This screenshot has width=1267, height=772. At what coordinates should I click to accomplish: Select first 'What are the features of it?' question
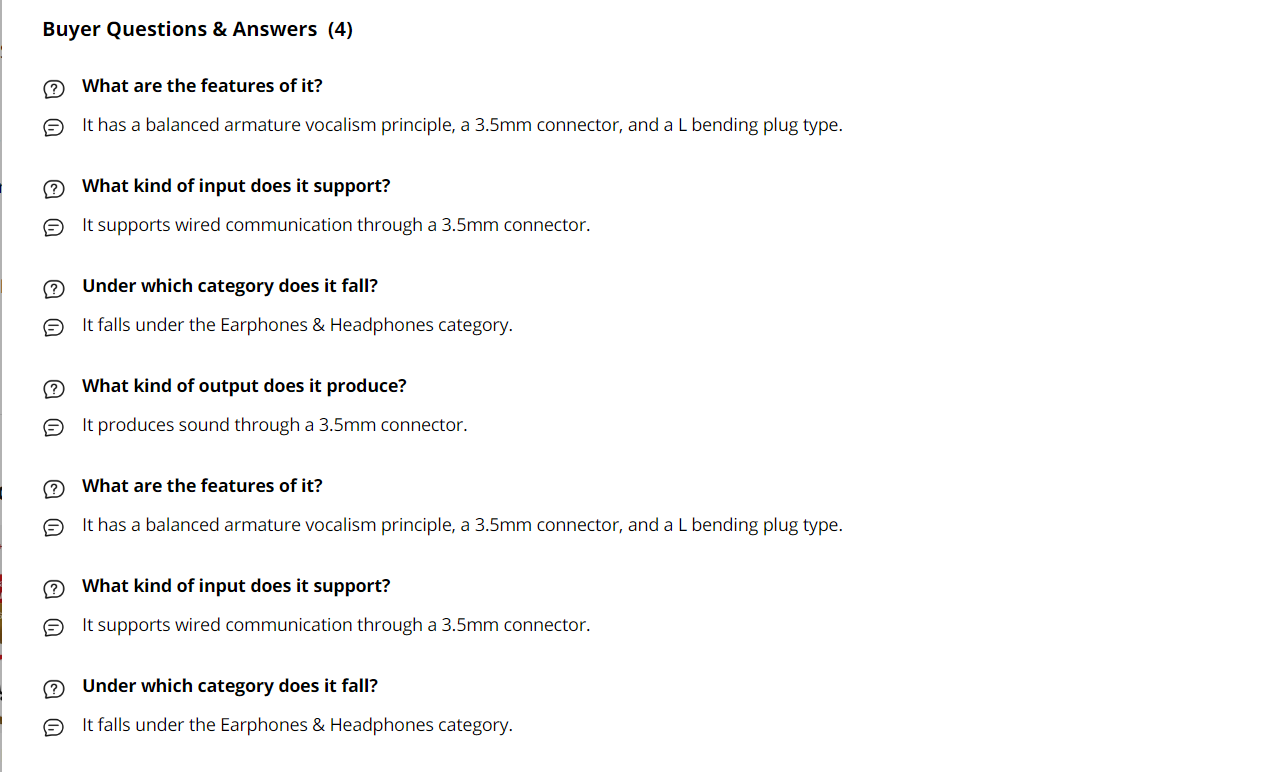click(202, 86)
